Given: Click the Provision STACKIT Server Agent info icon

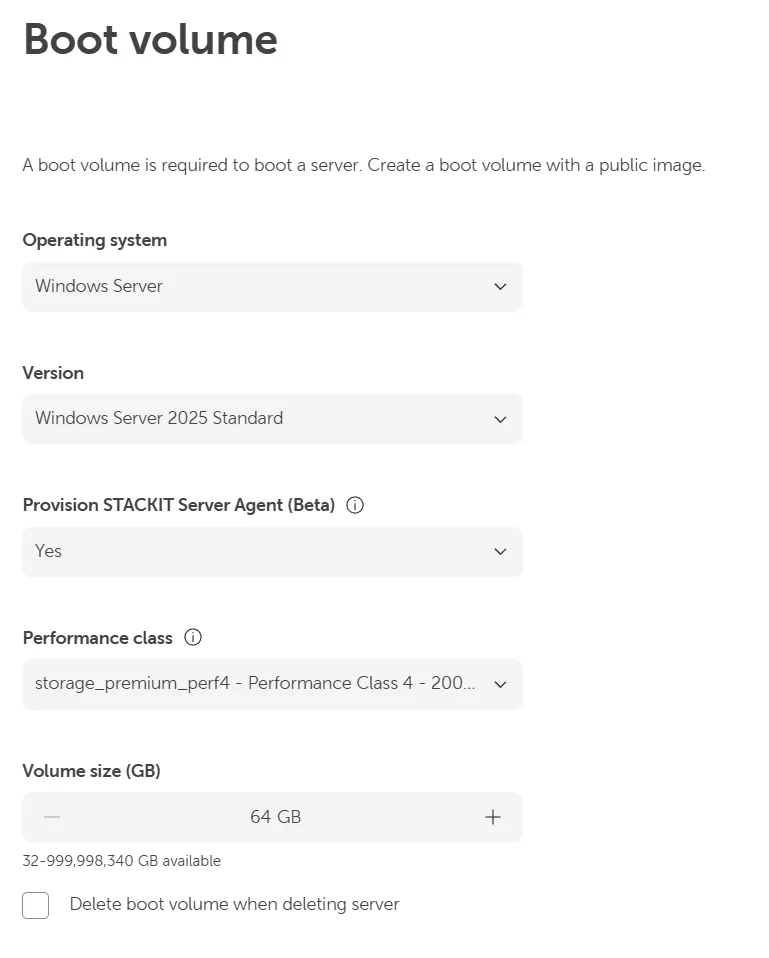Looking at the screenshot, I should click(354, 505).
